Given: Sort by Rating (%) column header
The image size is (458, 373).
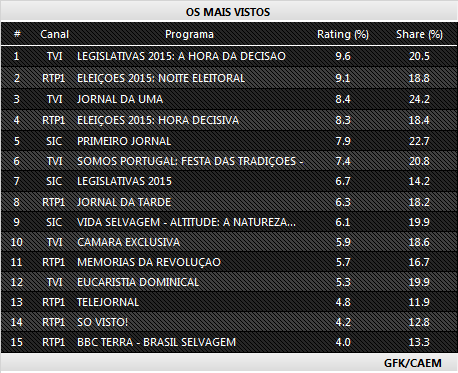Looking at the screenshot, I should click(x=343, y=34).
